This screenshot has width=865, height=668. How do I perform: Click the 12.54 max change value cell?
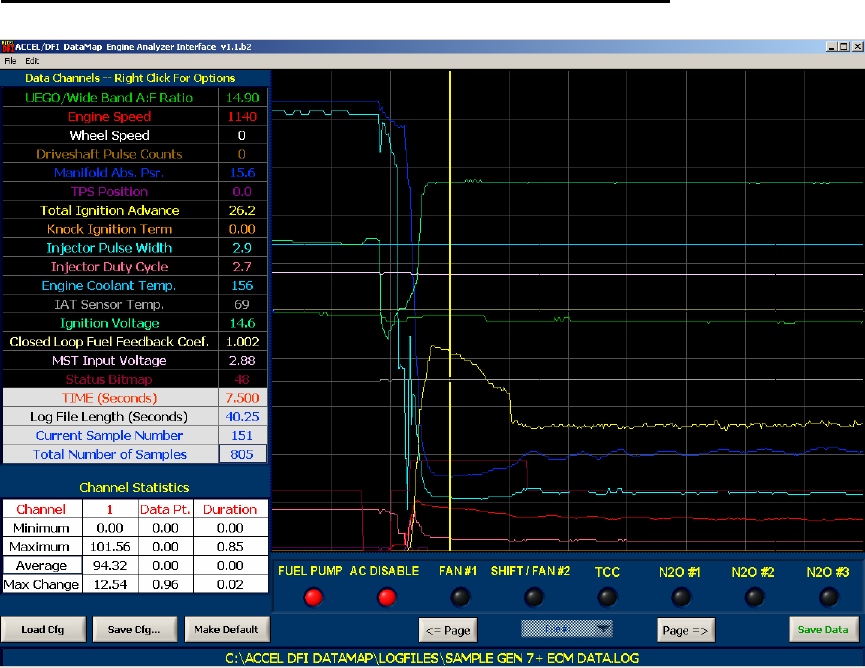tap(110, 584)
